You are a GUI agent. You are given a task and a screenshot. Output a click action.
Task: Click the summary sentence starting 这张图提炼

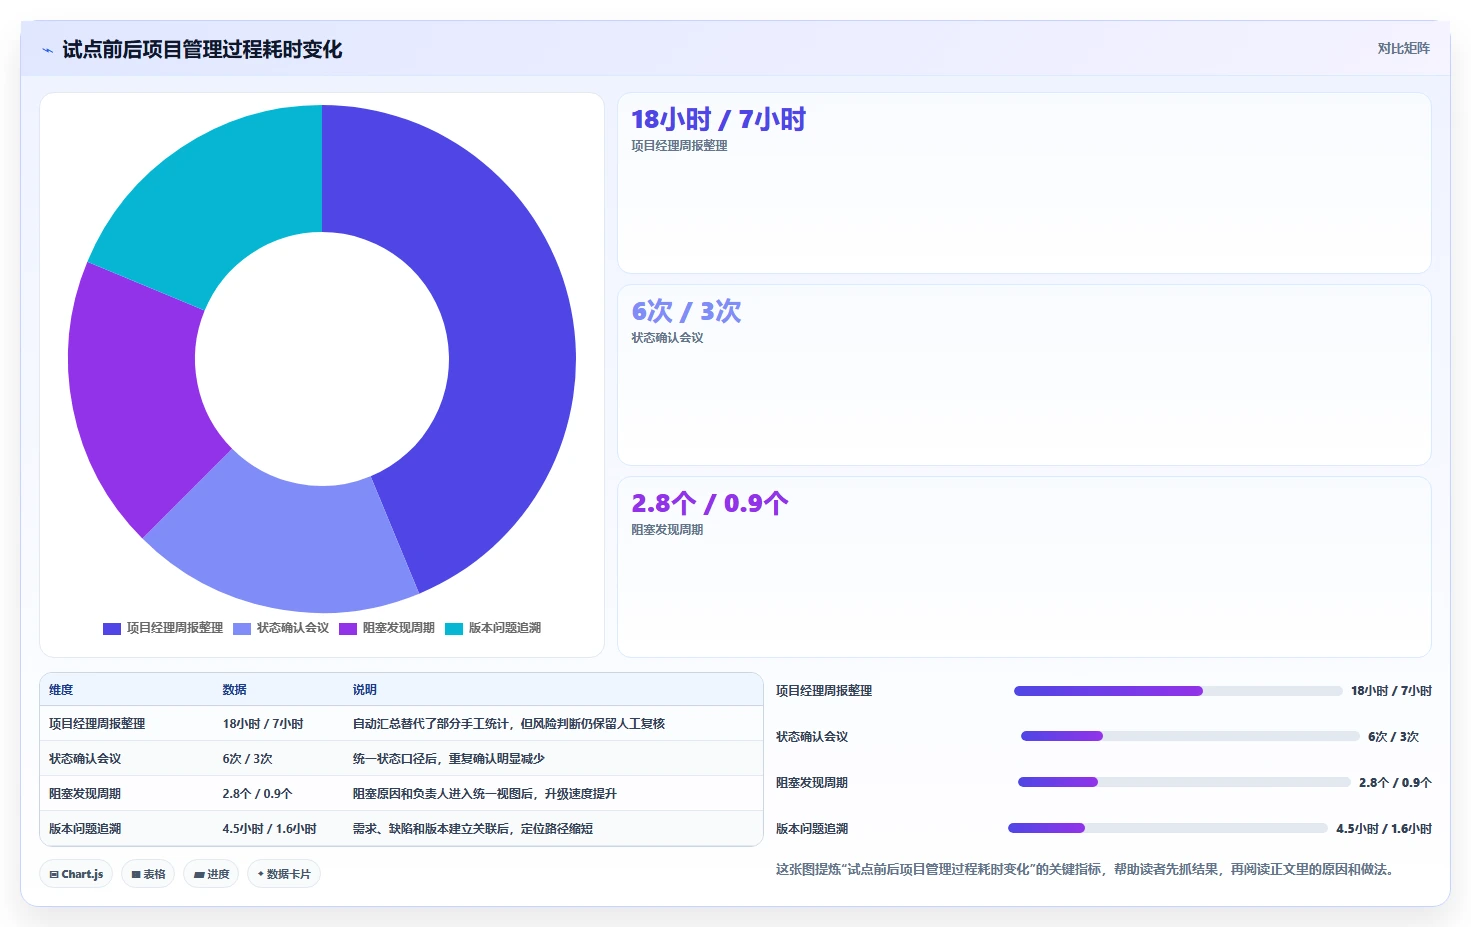pyautogui.click(x=1085, y=870)
